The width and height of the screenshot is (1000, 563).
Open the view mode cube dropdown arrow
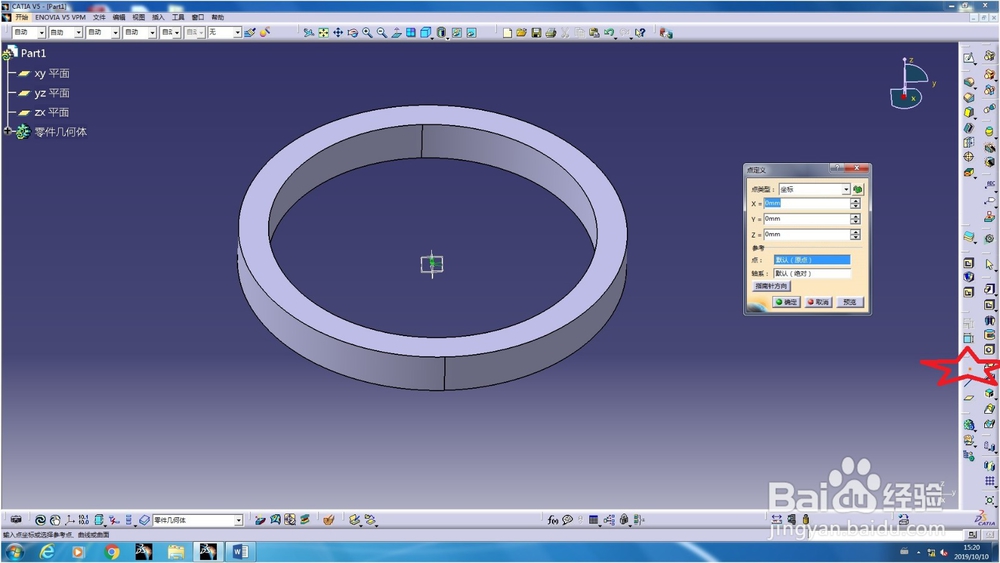[432, 38]
